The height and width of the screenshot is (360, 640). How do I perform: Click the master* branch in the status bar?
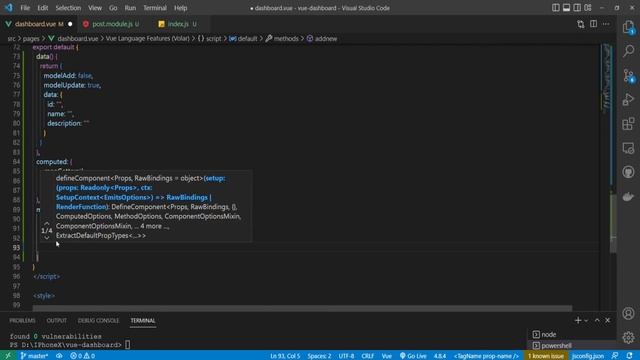34,356
